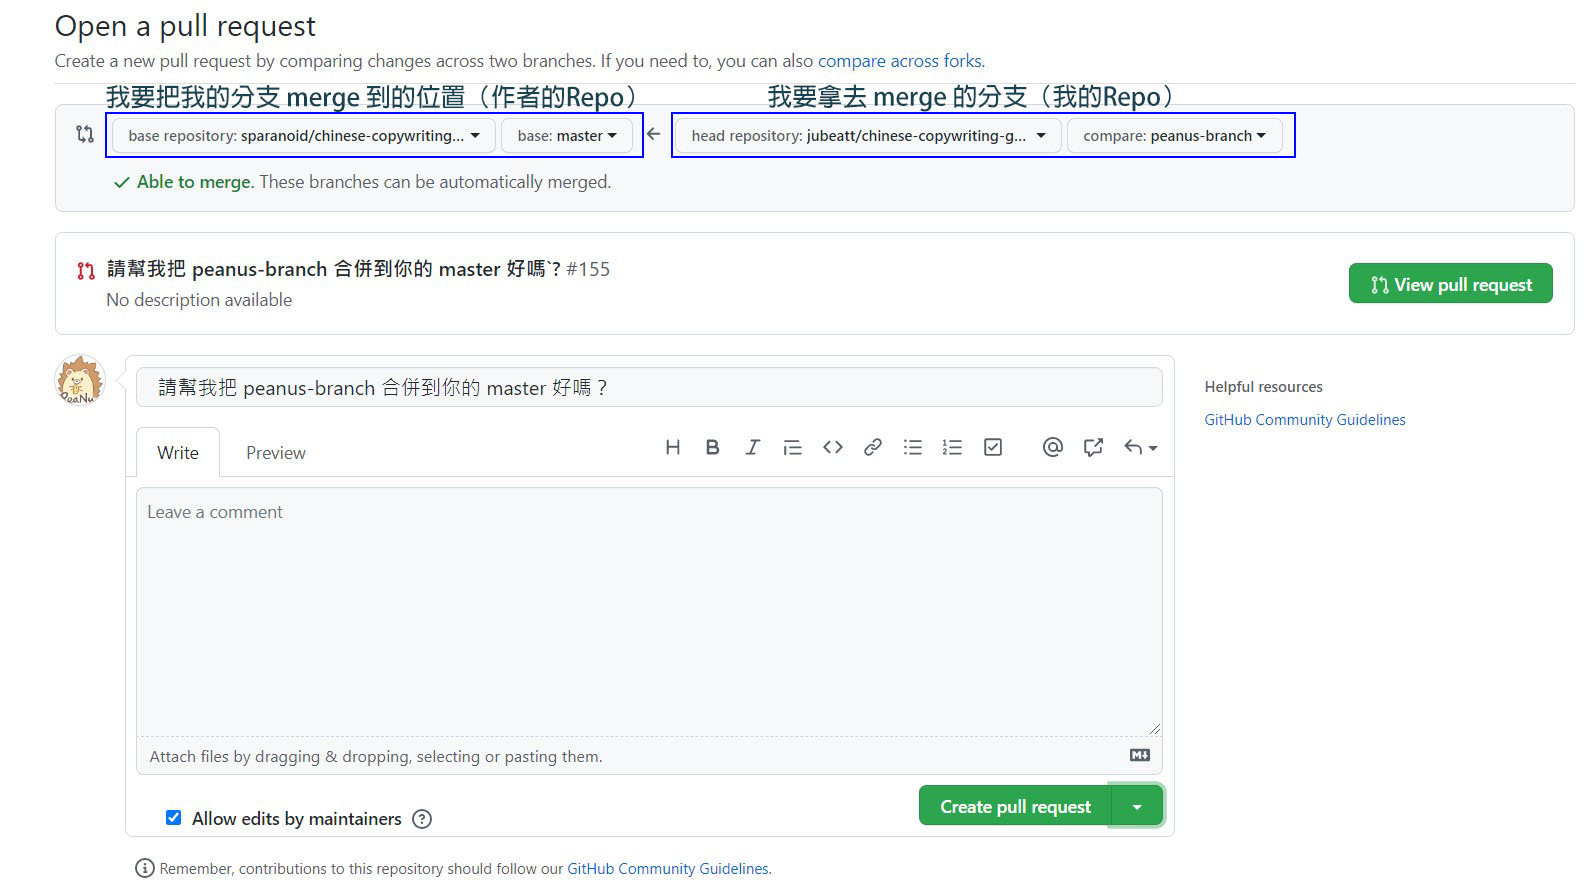Viewport: 1585px width, 885px height.
Task: Apply italic formatting in comment toolbar
Action: click(752, 447)
